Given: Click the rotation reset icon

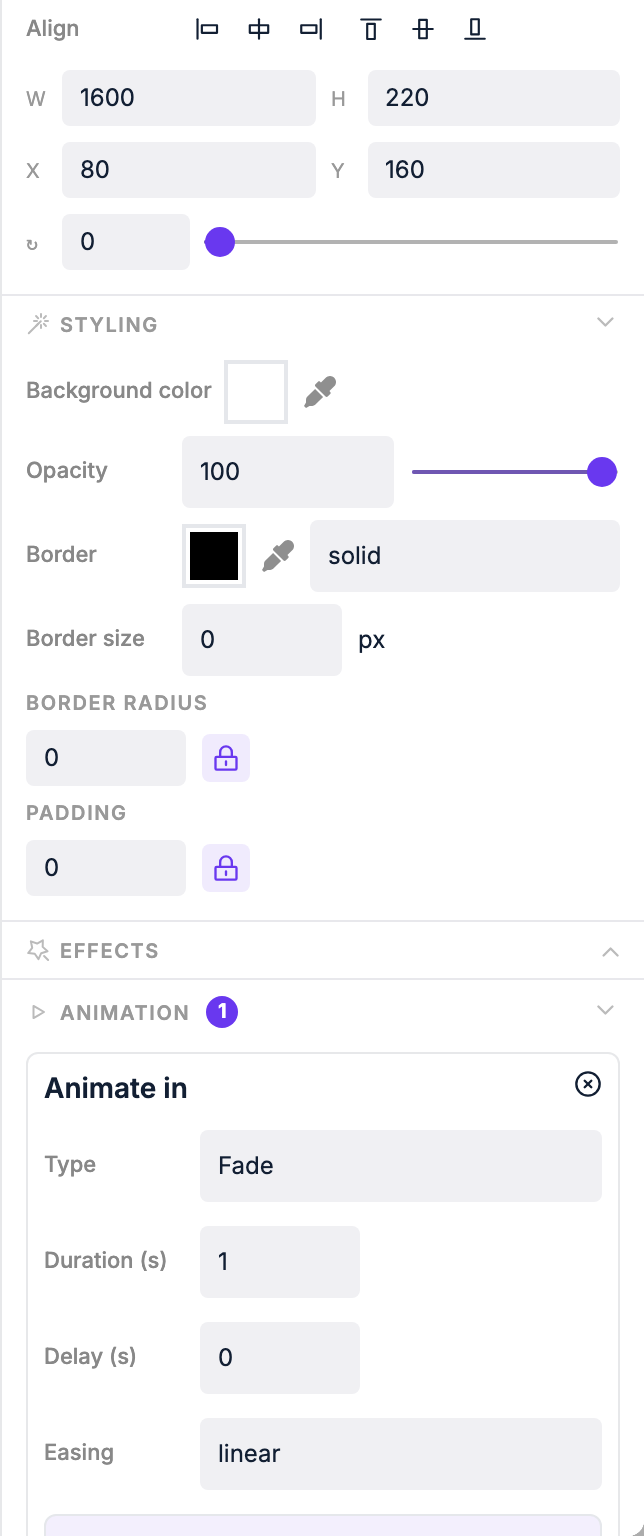Looking at the screenshot, I should click(32, 242).
